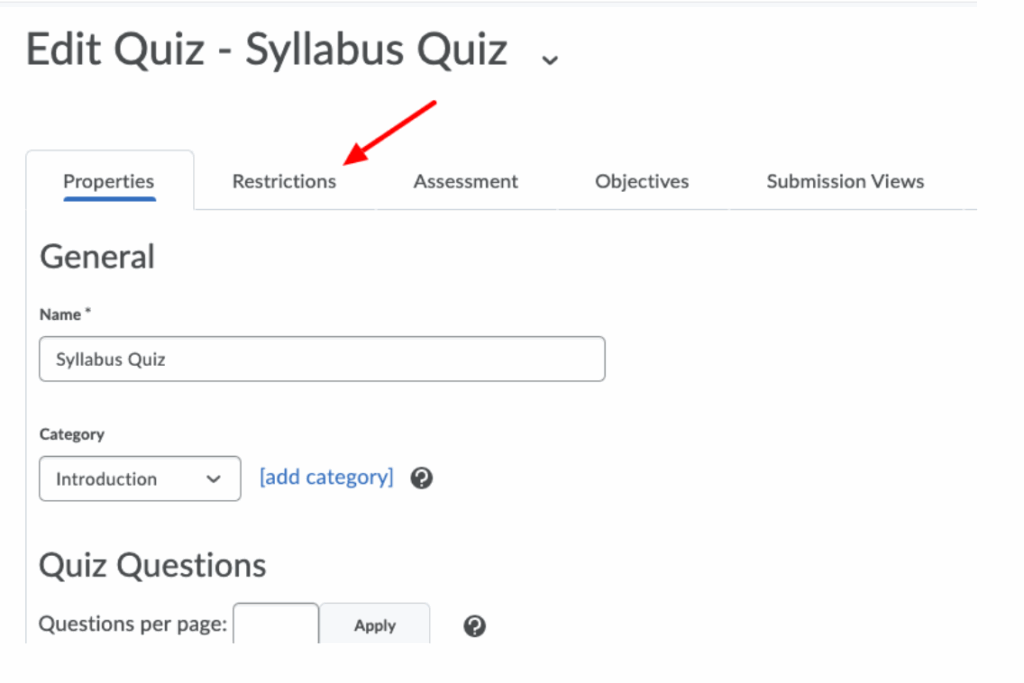1024x683 pixels.
Task: Open help icon beside add category link
Action: pos(422,478)
